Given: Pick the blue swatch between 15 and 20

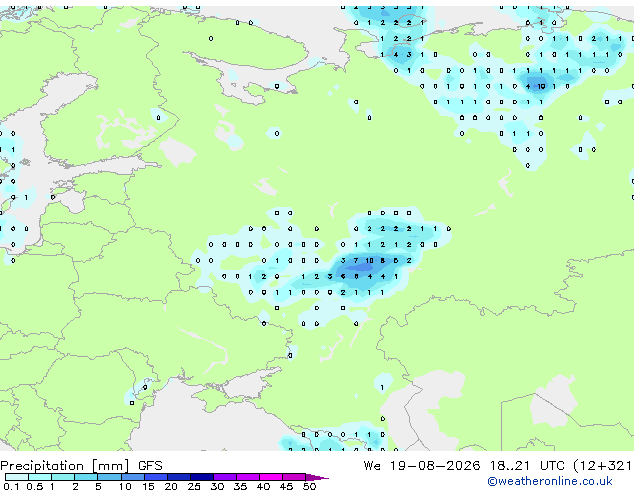Looking at the screenshot, I should [x=156, y=477].
